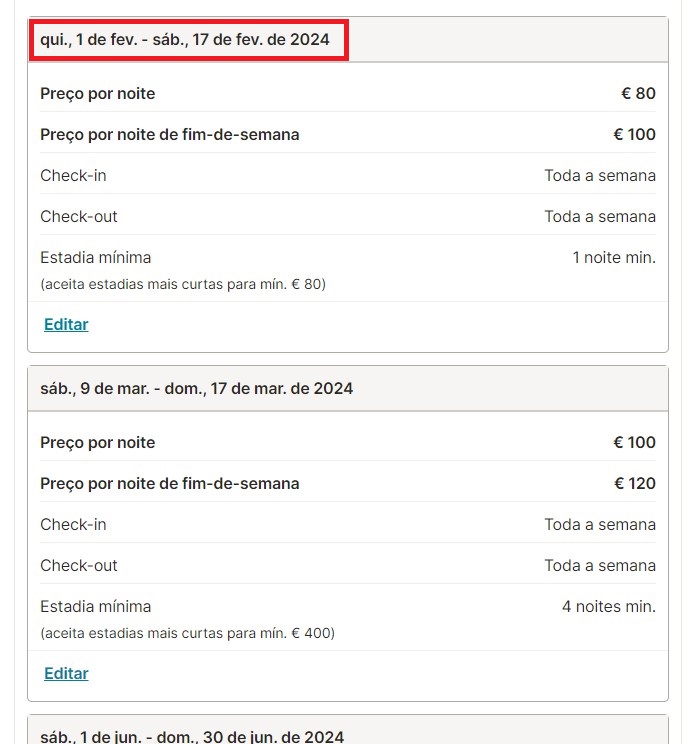
Task: Click Check-in Toda a semana in February
Action: [600, 176]
